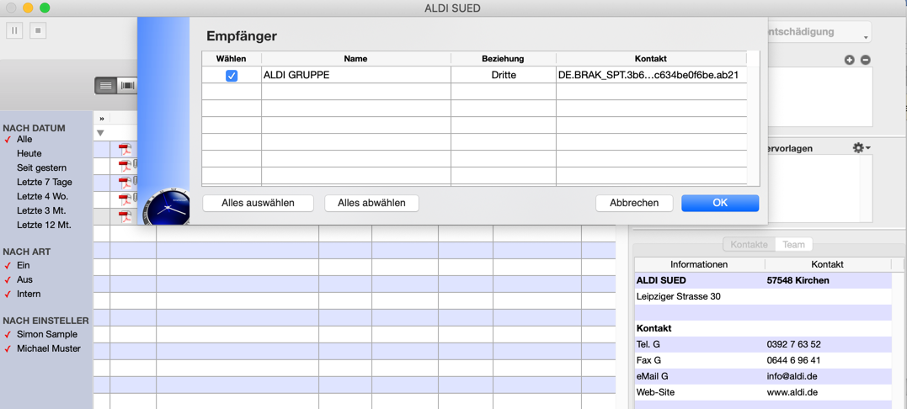Click the Tel. G label
This screenshot has height=410, width=908.
[648, 345]
